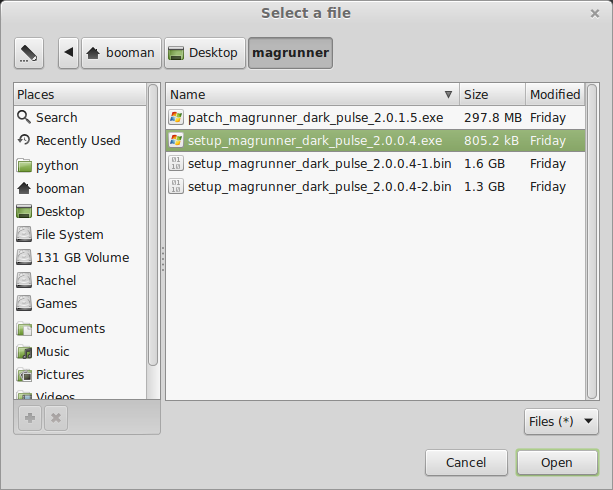Open Pictures in Places
The height and width of the screenshot is (490, 613).
coord(80,375)
